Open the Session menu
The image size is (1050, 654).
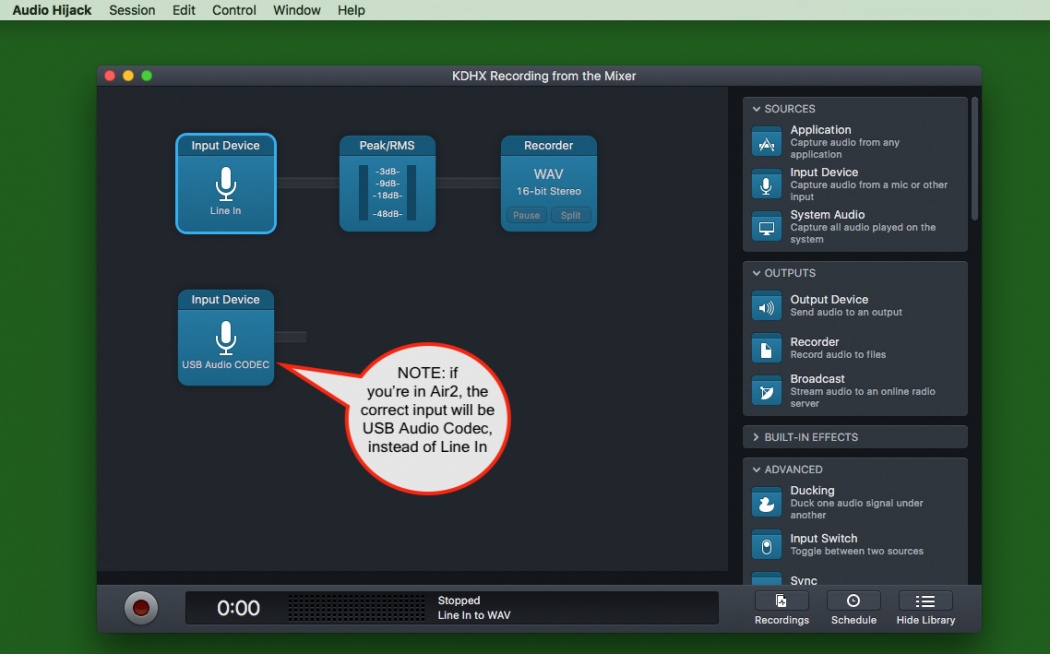coord(132,10)
